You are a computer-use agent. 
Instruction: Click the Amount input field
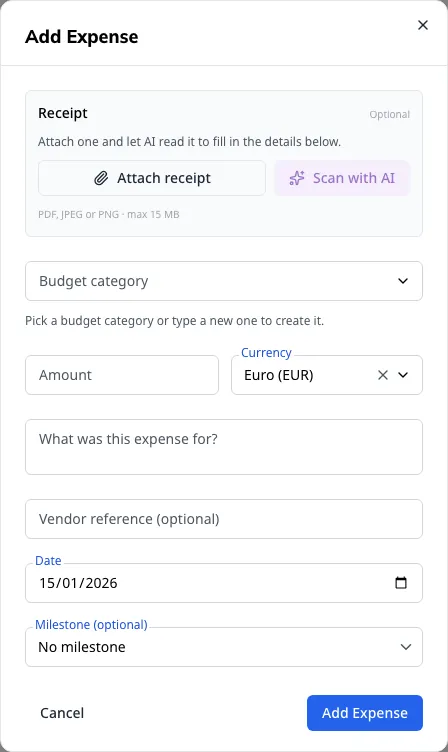pos(122,375)
